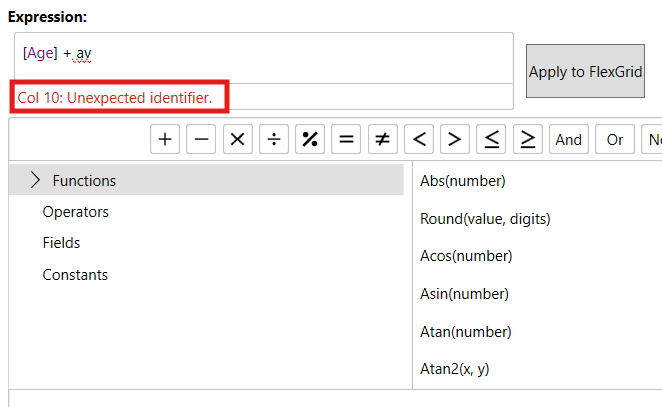This screenshot has width=662, height=407.
Task: Insert the greater-than-or-equal operator
Action: click(527, 140)
